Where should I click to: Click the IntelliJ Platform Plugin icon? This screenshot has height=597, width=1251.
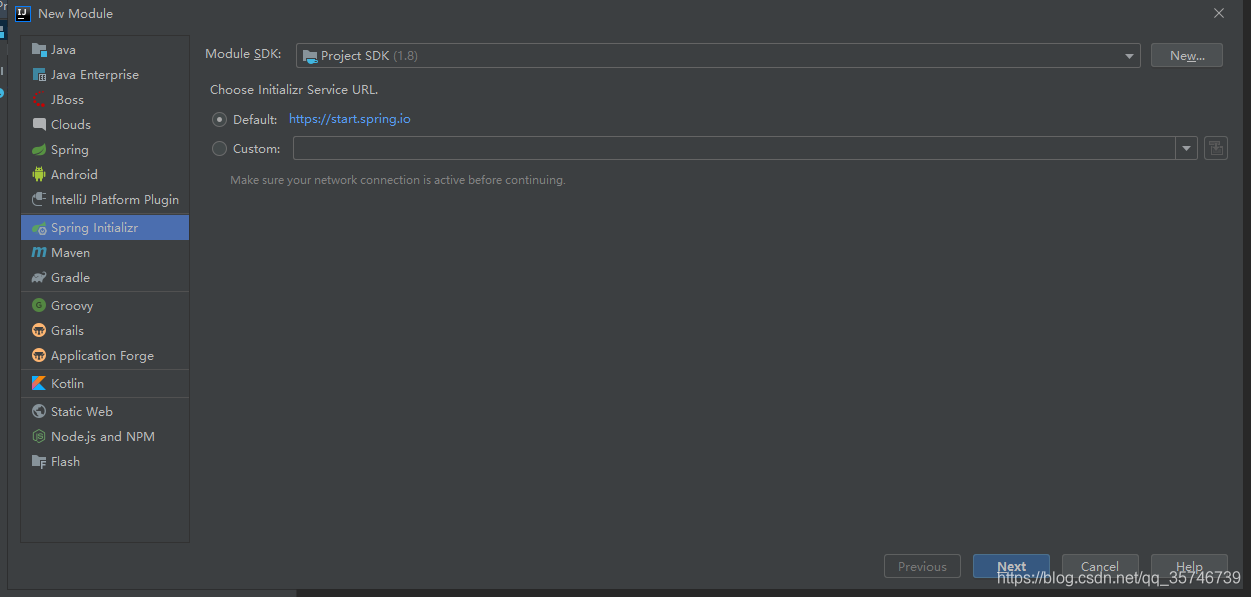tap(39, 200)
